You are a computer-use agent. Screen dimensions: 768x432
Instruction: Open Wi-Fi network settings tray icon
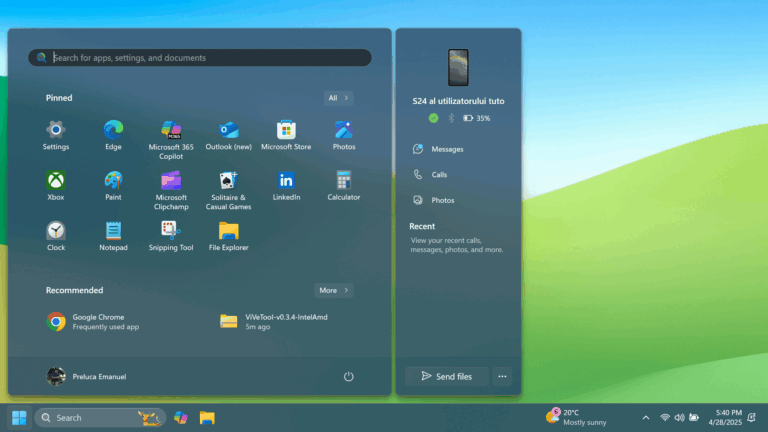(665, 418)
